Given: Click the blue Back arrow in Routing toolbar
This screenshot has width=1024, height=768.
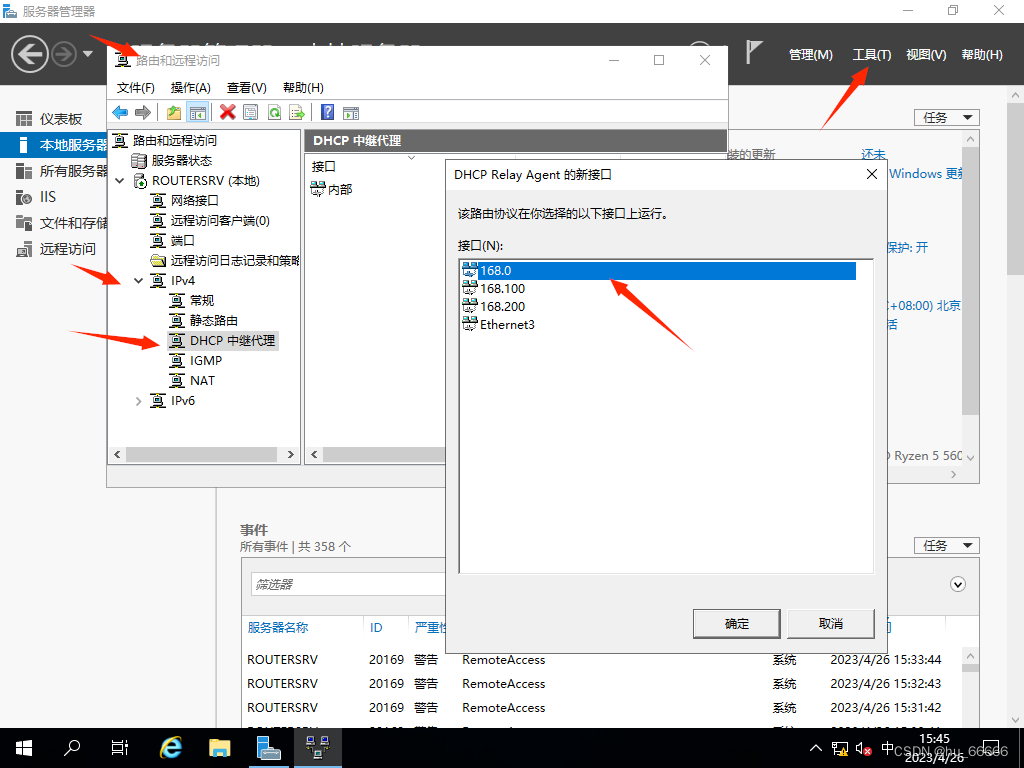Looking at the screenshot, I should coord(120,112).
